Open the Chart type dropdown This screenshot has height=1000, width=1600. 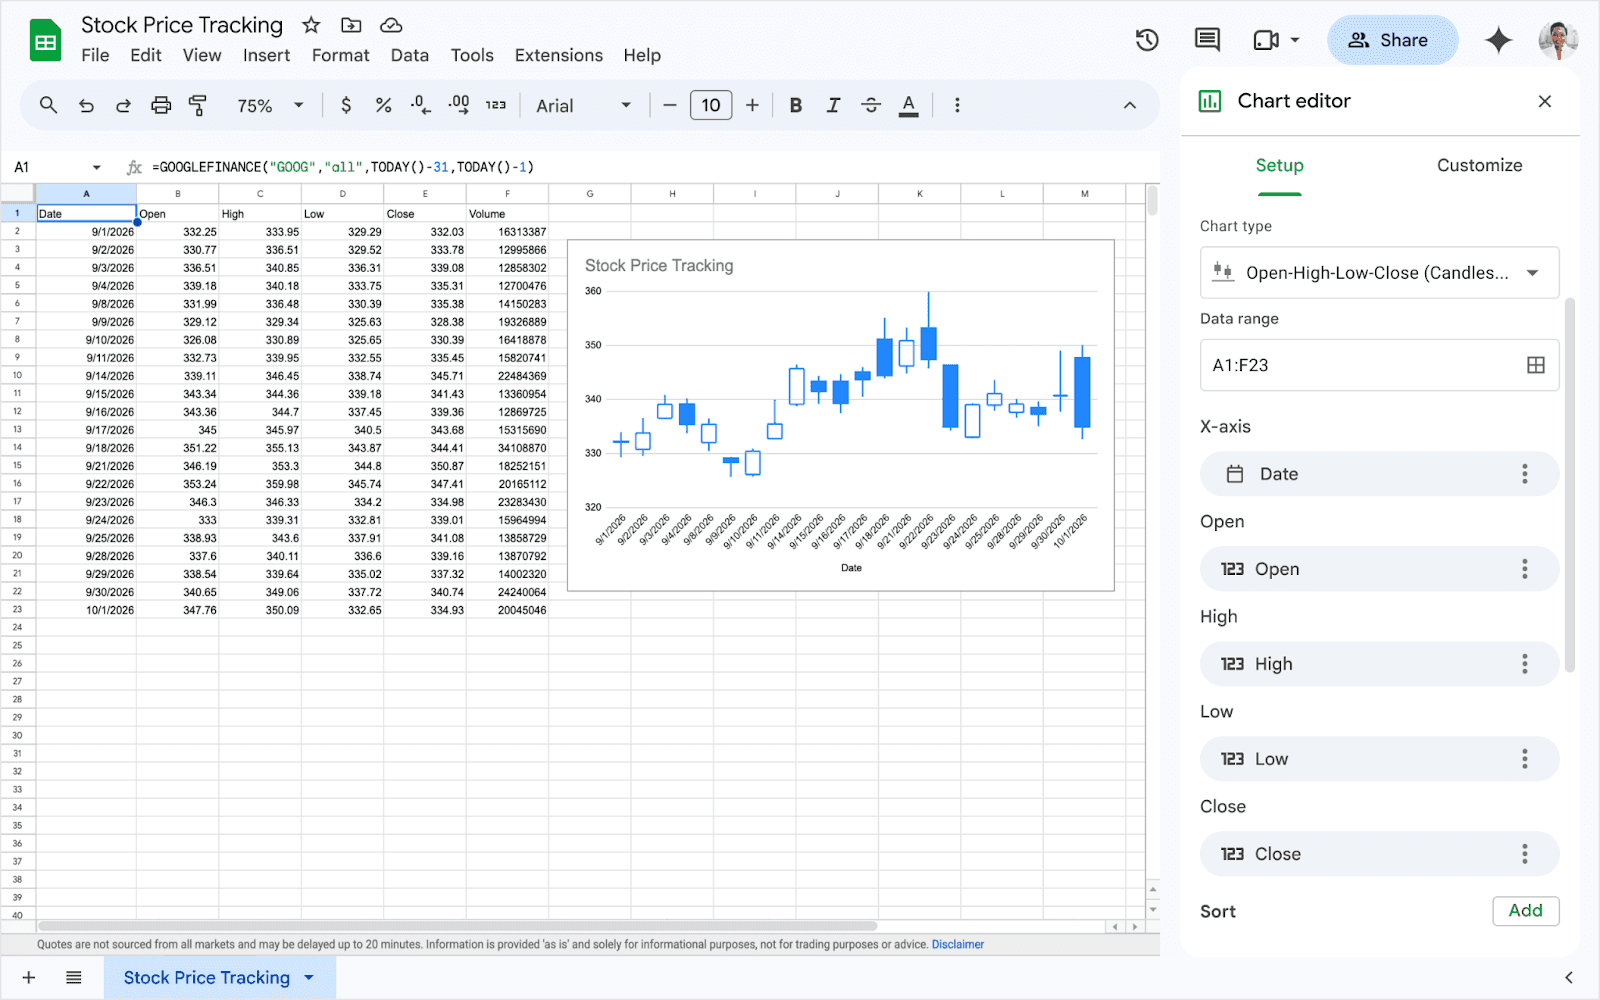(1379, 273)
